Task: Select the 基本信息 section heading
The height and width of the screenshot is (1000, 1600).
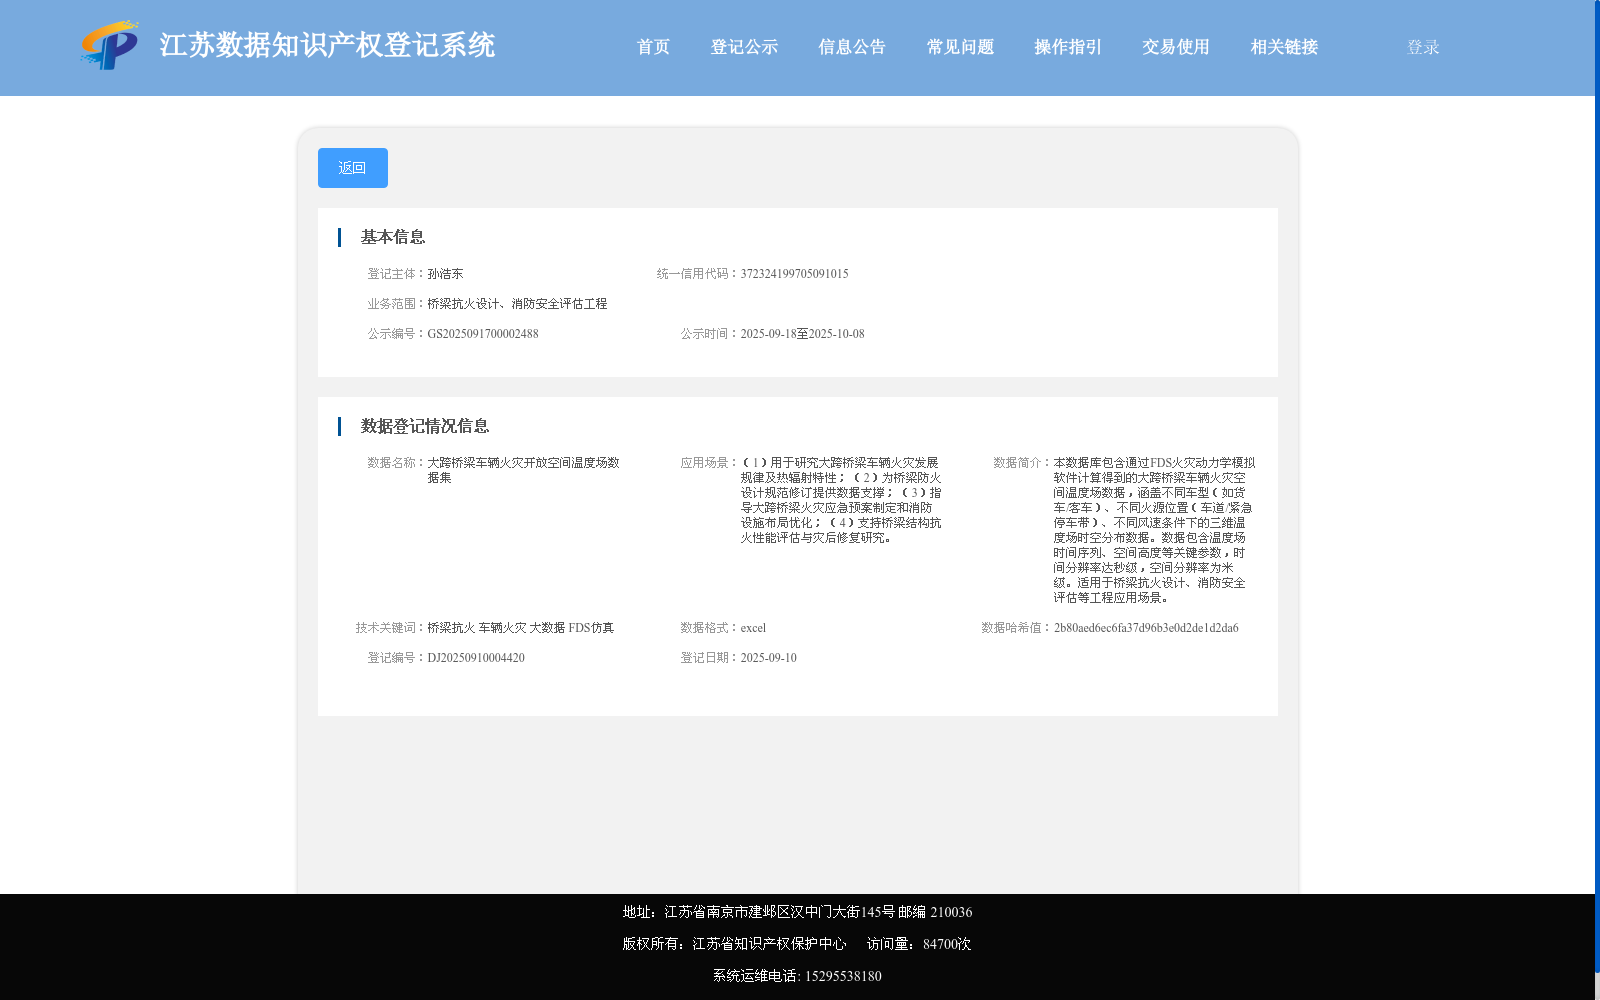Action: point(393,237)
